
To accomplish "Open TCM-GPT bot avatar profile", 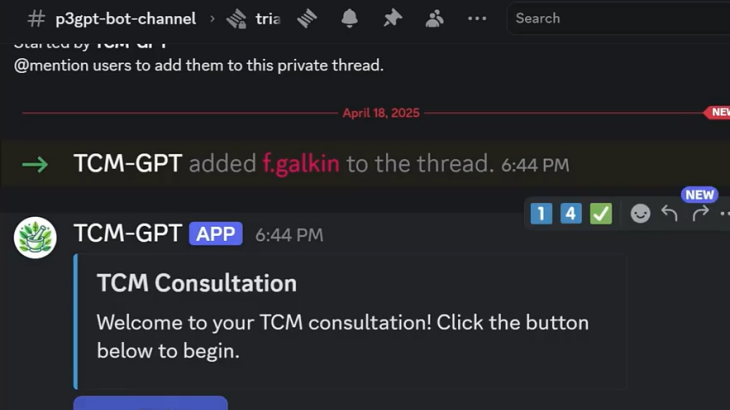I will [35, 237].
